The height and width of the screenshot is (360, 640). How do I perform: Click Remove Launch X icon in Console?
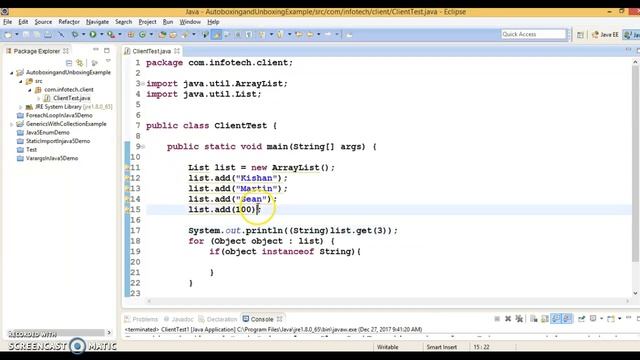[508, 319]
